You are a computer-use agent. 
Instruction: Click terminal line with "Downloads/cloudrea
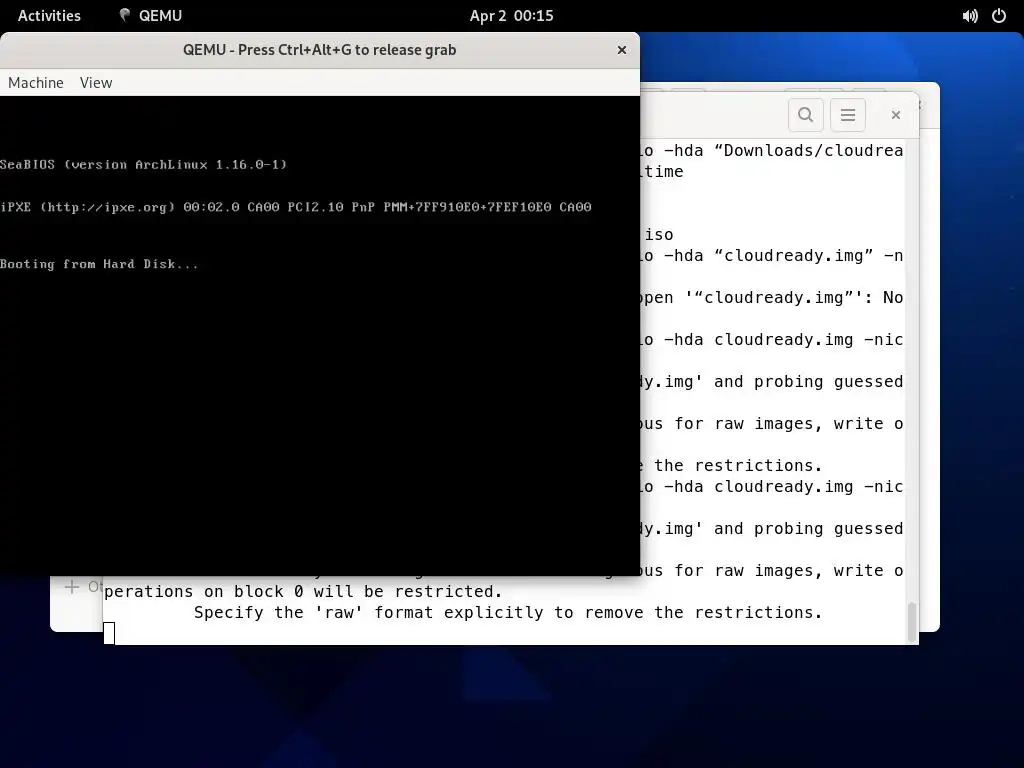click(x=772, y=151)
